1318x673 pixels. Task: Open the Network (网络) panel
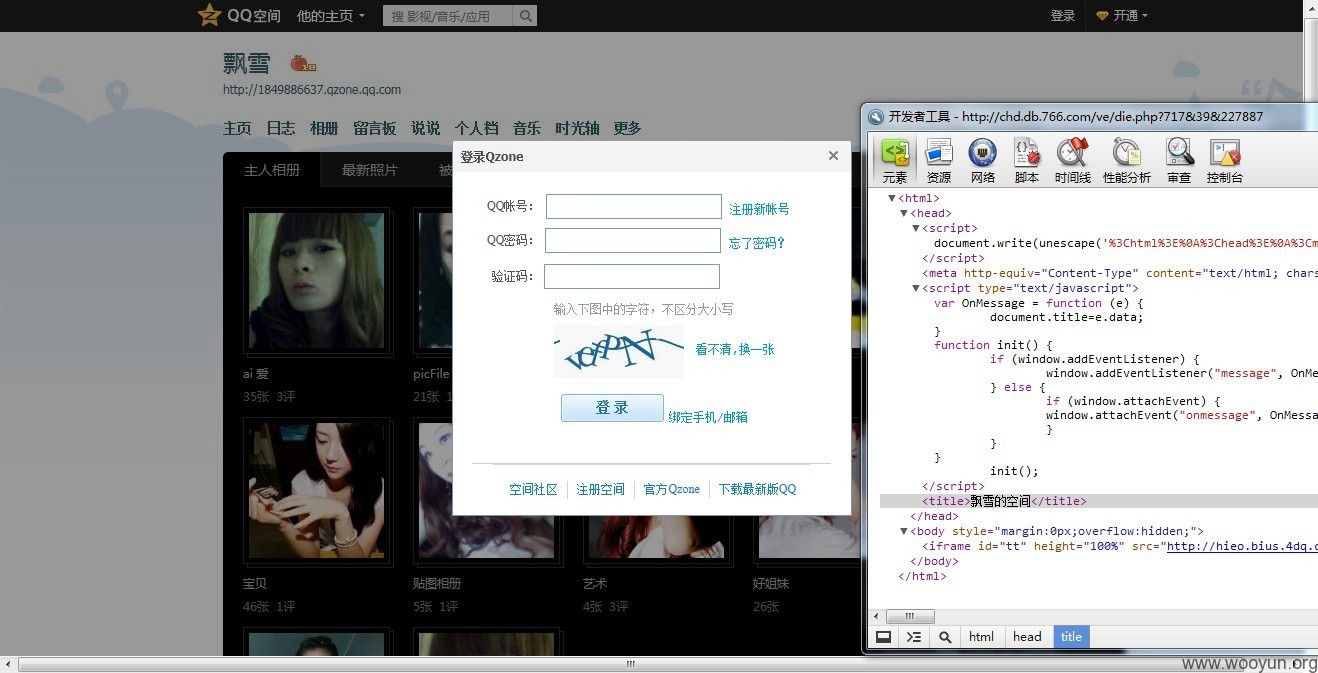pyautogui.click(x=983, y=160)
